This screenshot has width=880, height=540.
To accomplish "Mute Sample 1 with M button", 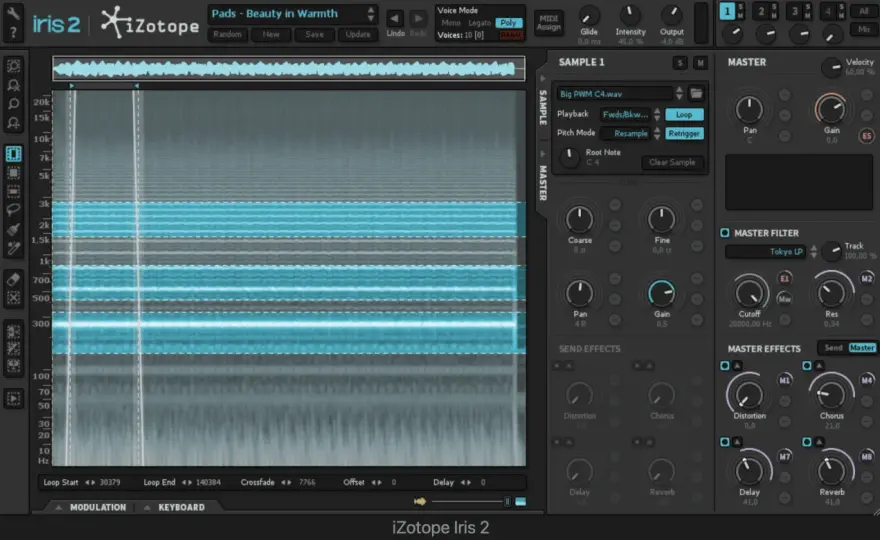I will 700,63.
